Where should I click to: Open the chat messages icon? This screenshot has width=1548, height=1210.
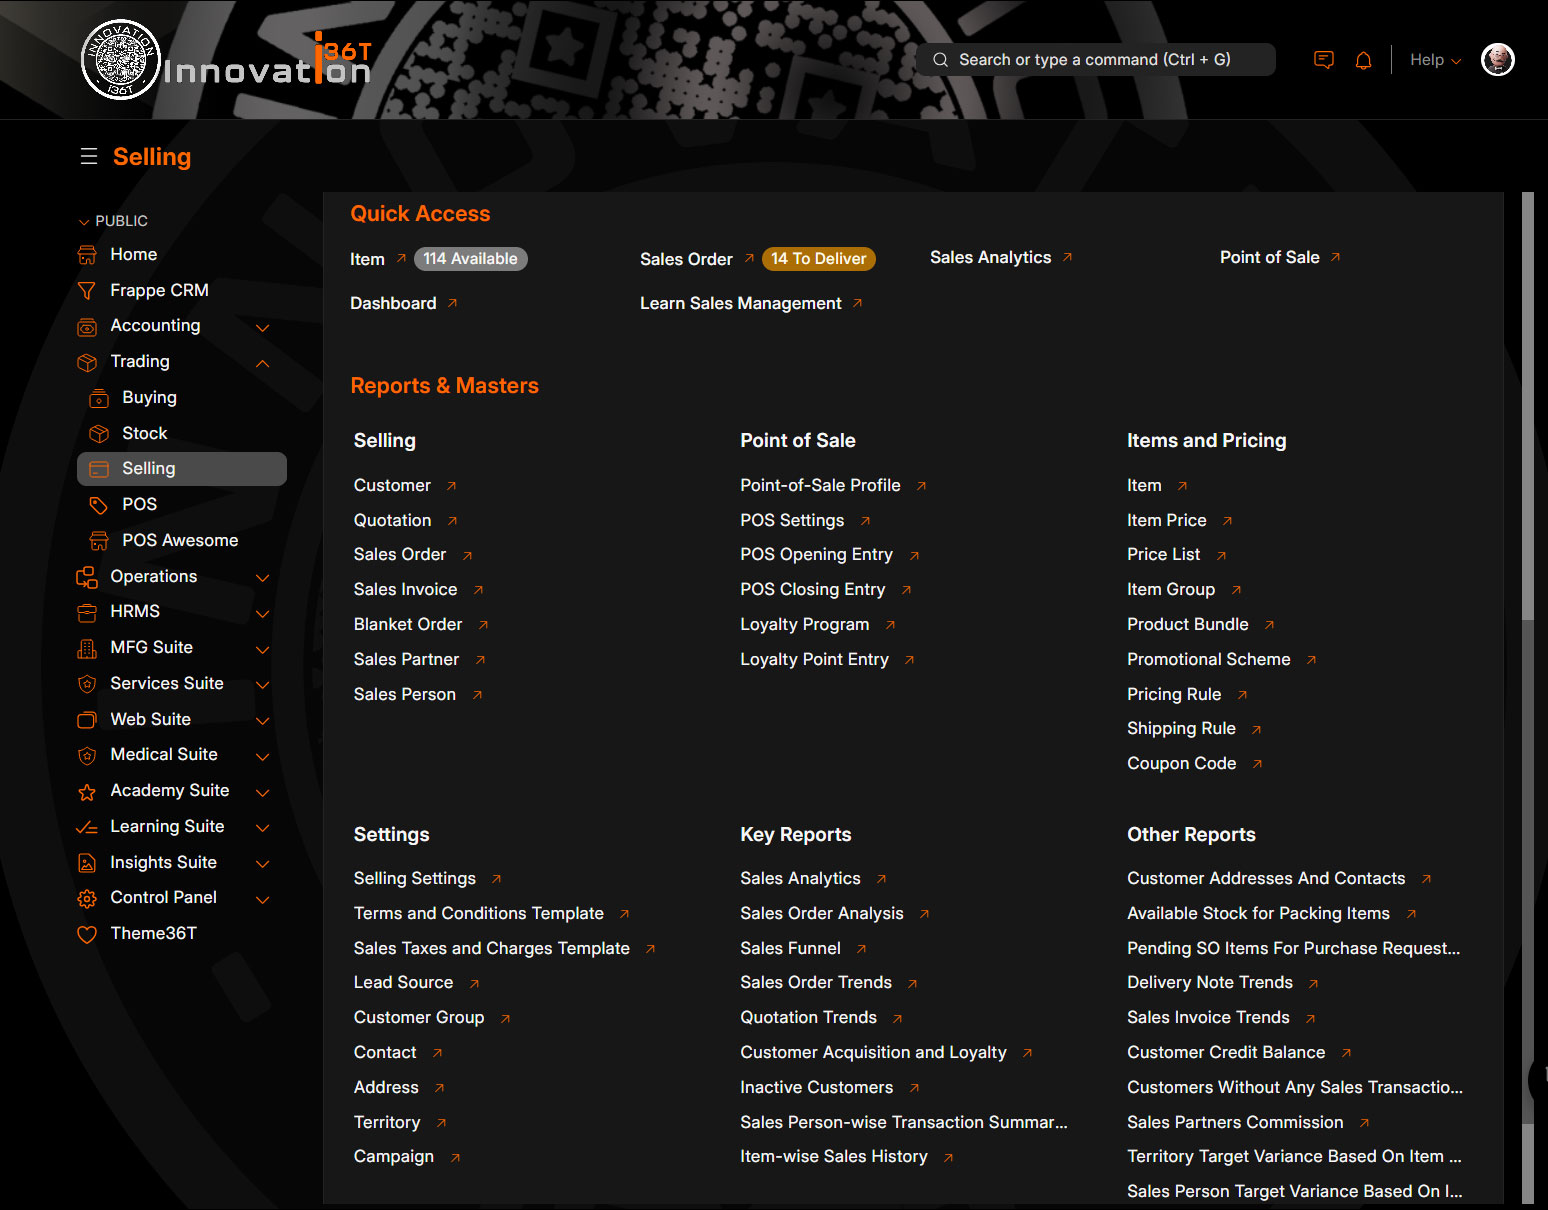[1323, 60]
